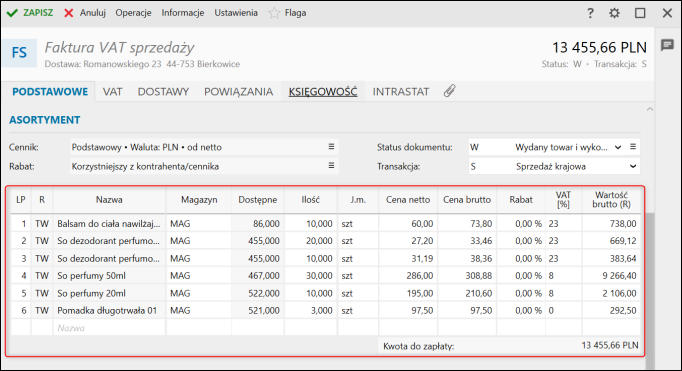Image resolution: width=682 pixels, height=371 pixels.
Task: Click gross value 292,50 cell
Action: [611, 311]
